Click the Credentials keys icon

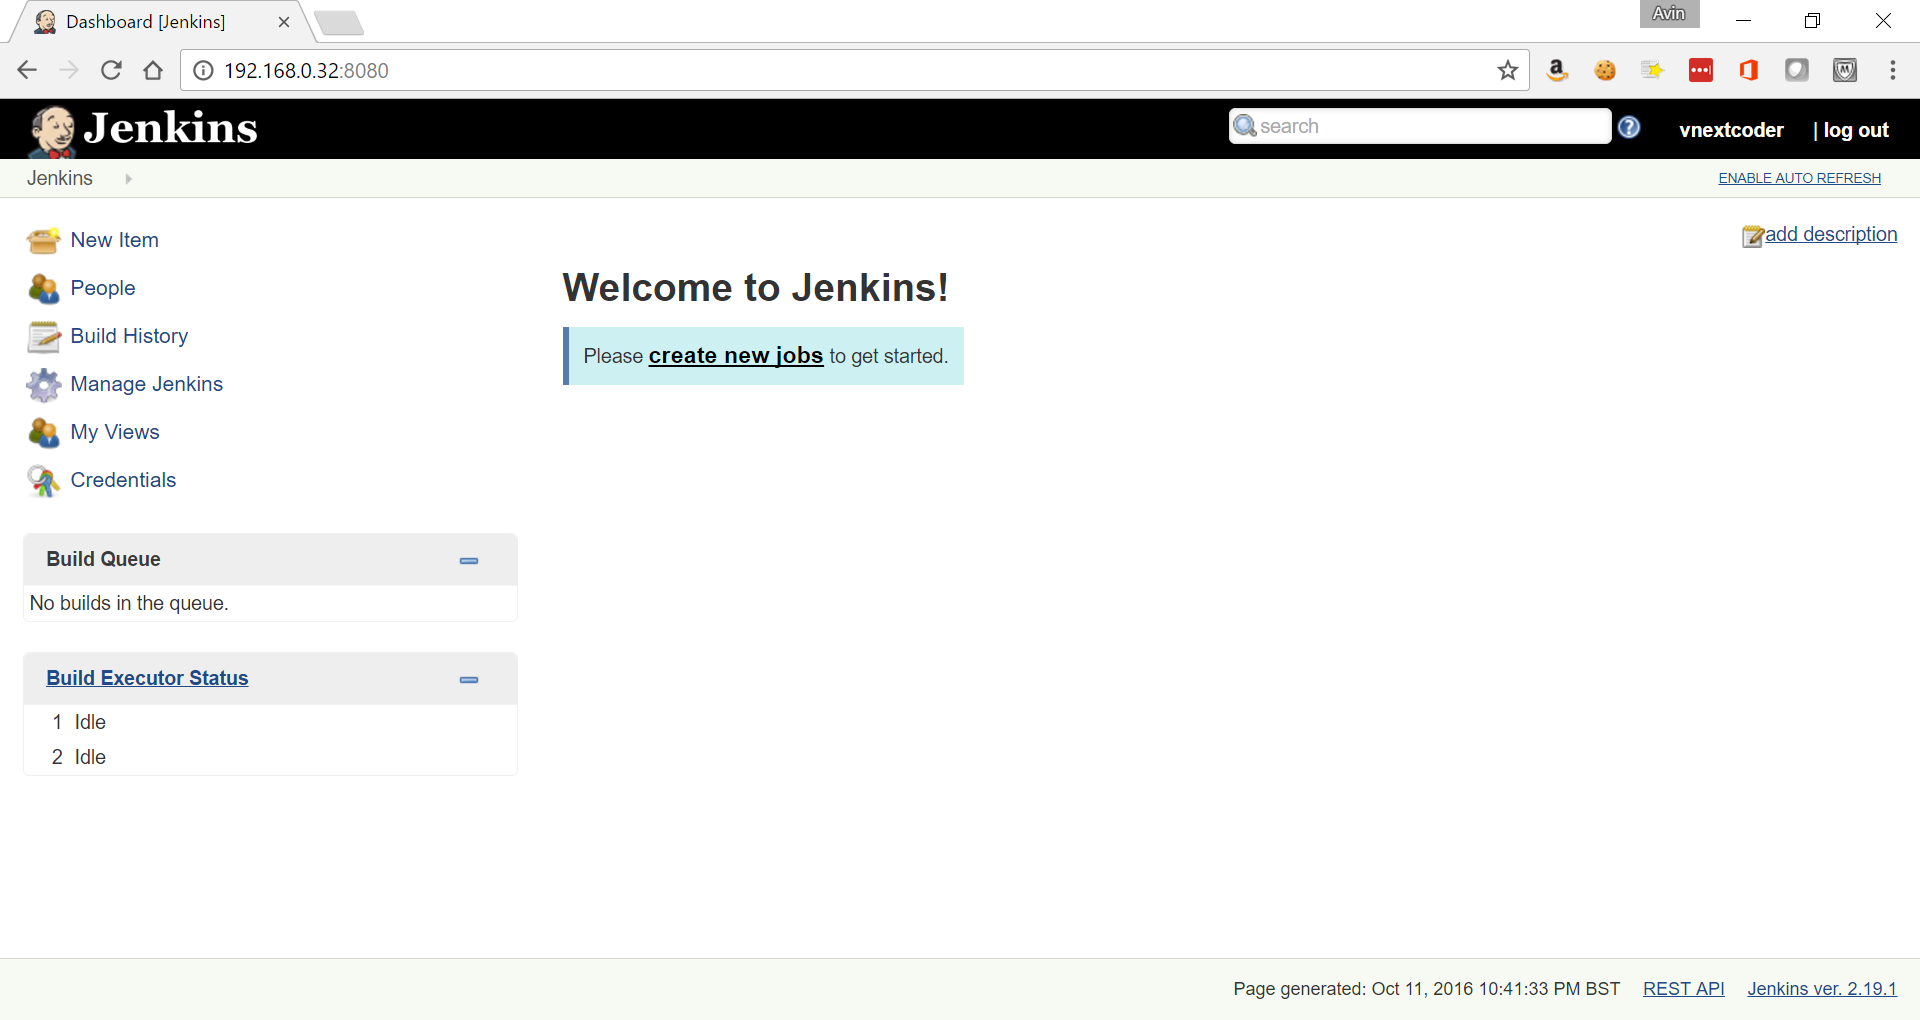click(43, 481)
